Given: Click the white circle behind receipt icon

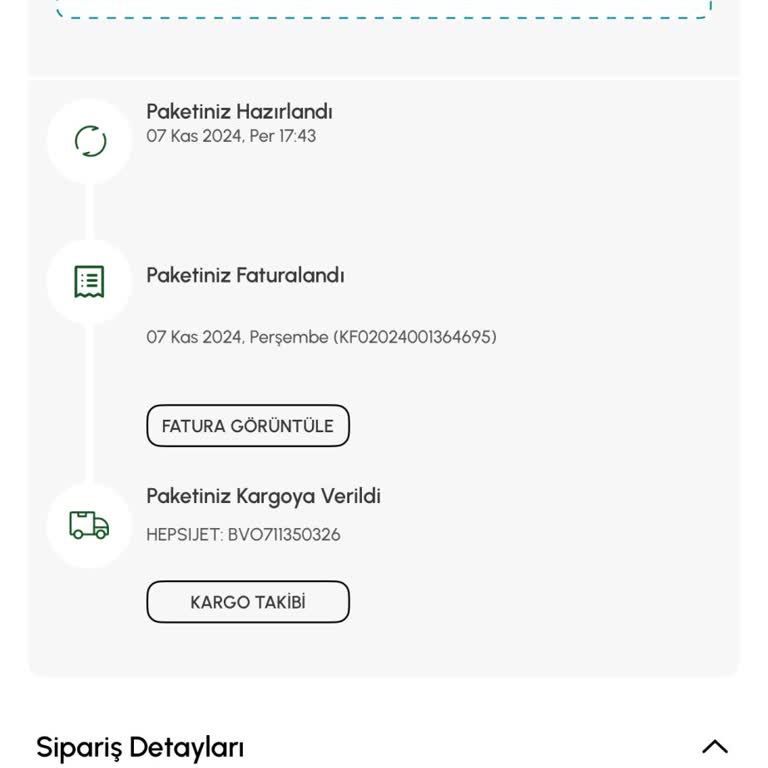Looking at the screenshot, I should [x=89, y=281].
